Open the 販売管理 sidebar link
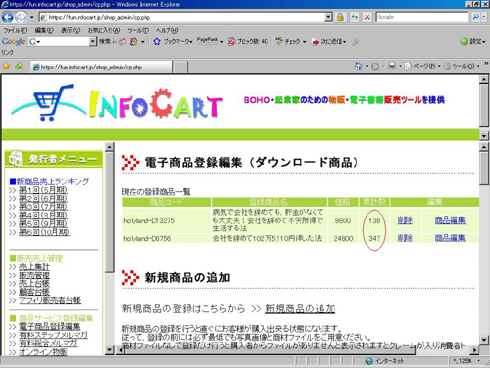The width and height of the screenshot is (490, 368). coord(34,275)
